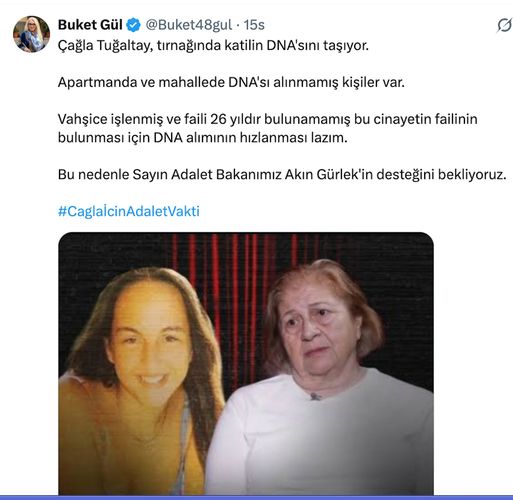
Task: Open the attached photo of the two women
Action: pyautogui.click(x=246, y=363)
